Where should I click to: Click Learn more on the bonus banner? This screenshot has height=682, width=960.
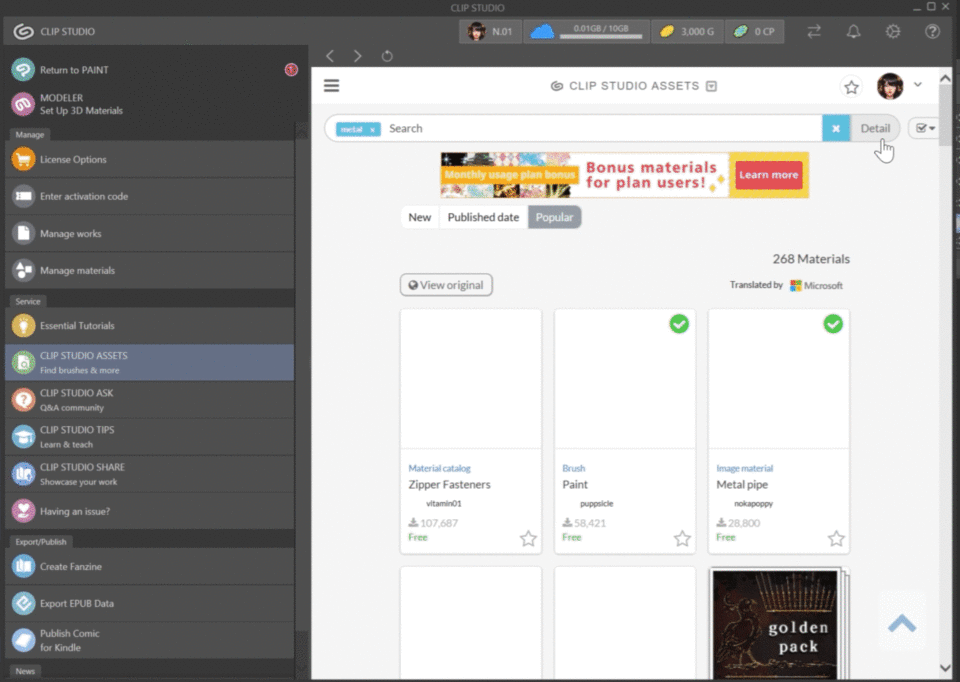pos(768,175)
